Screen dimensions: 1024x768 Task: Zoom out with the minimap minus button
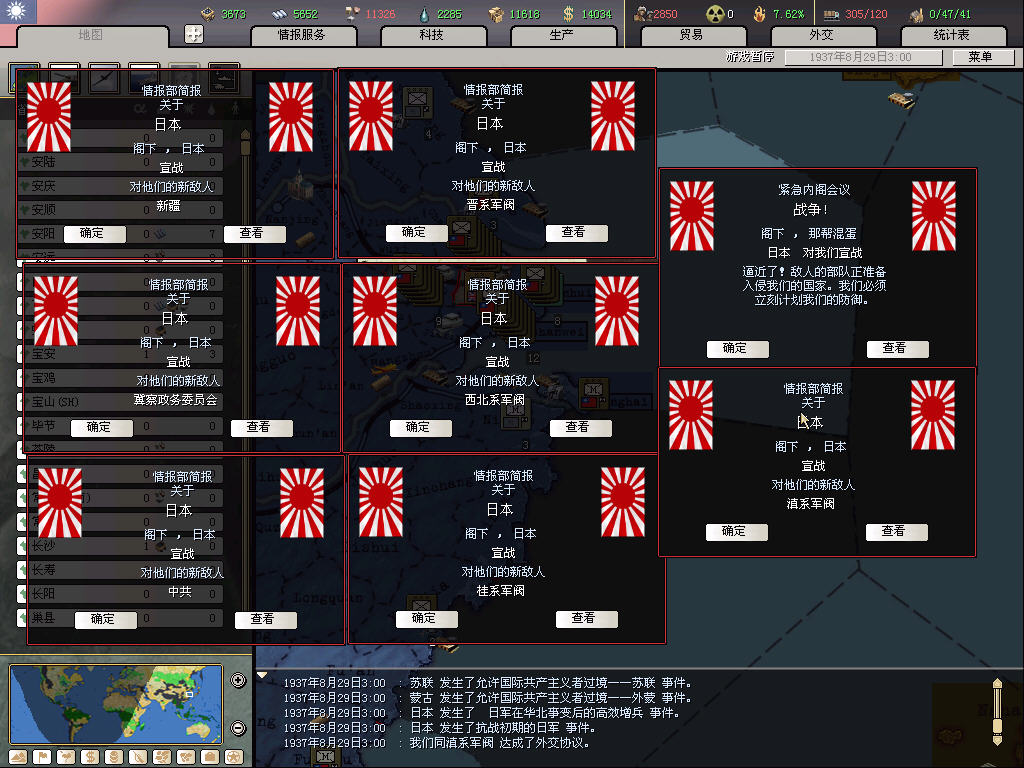click(238, 728)
